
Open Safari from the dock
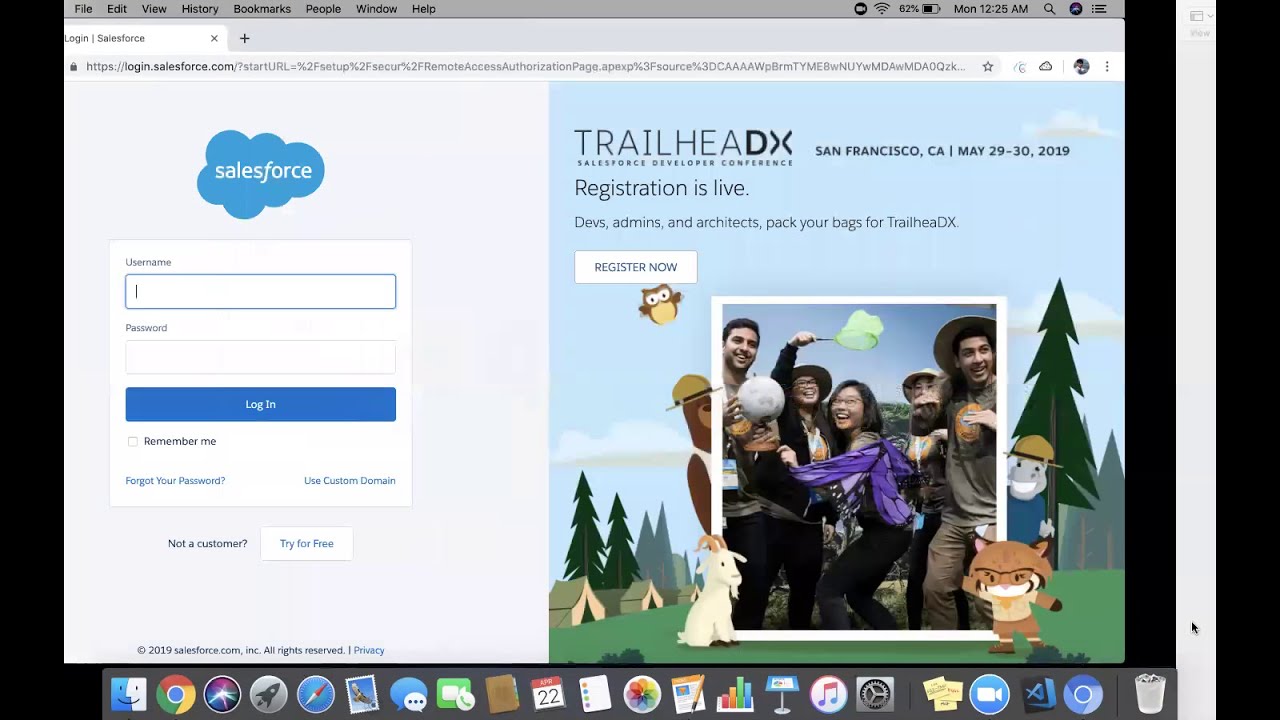pos(315,695)
